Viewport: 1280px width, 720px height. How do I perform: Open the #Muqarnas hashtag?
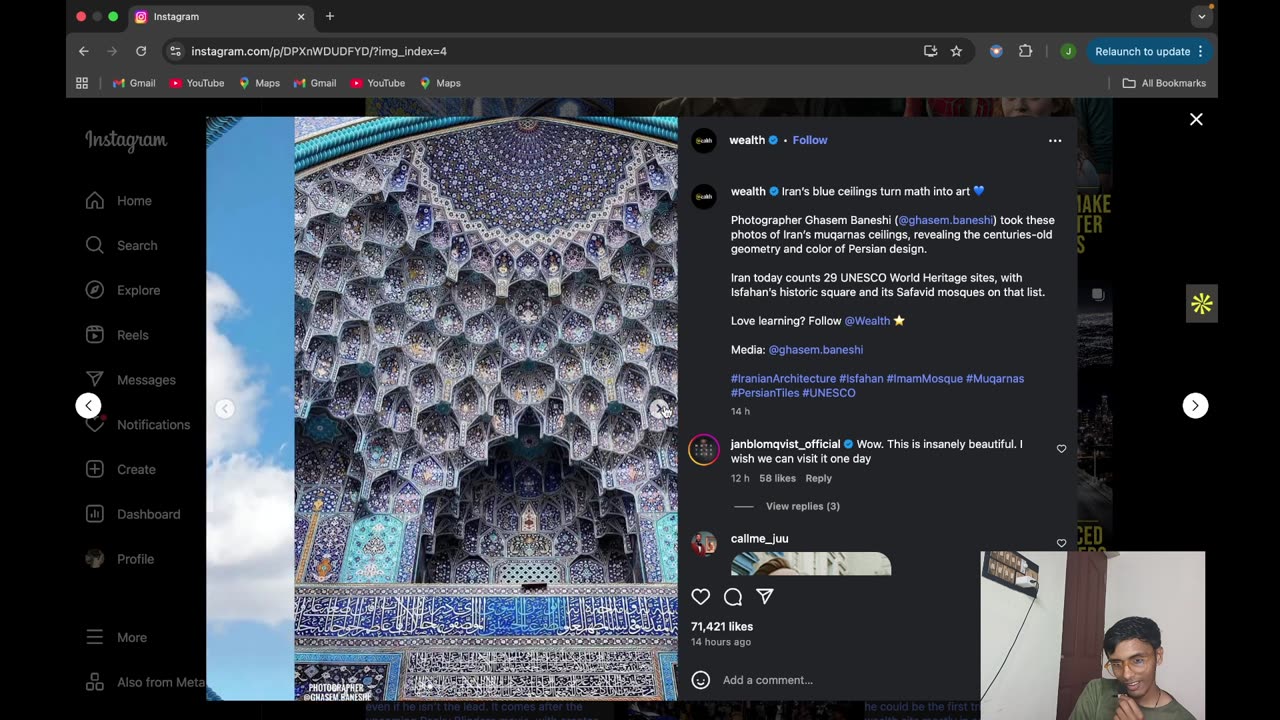click(x=995, y=379)
